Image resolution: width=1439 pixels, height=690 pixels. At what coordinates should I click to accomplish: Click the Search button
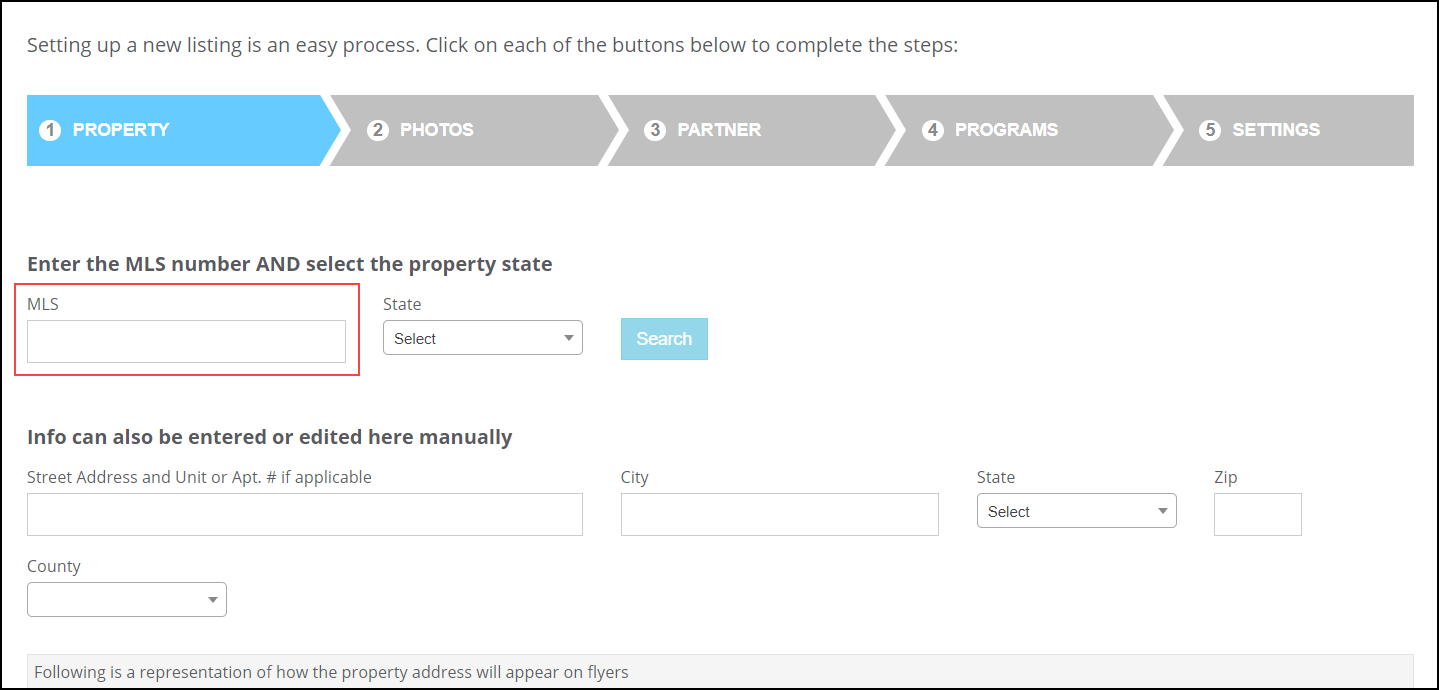(664, 339)
